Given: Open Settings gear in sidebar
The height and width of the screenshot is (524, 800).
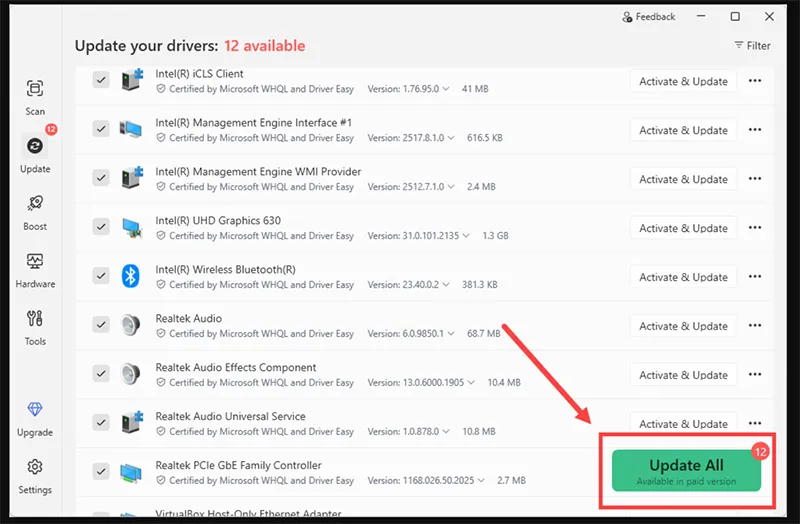Looking at the screenshot, I should pyautogui.click(x=35, y=473).
